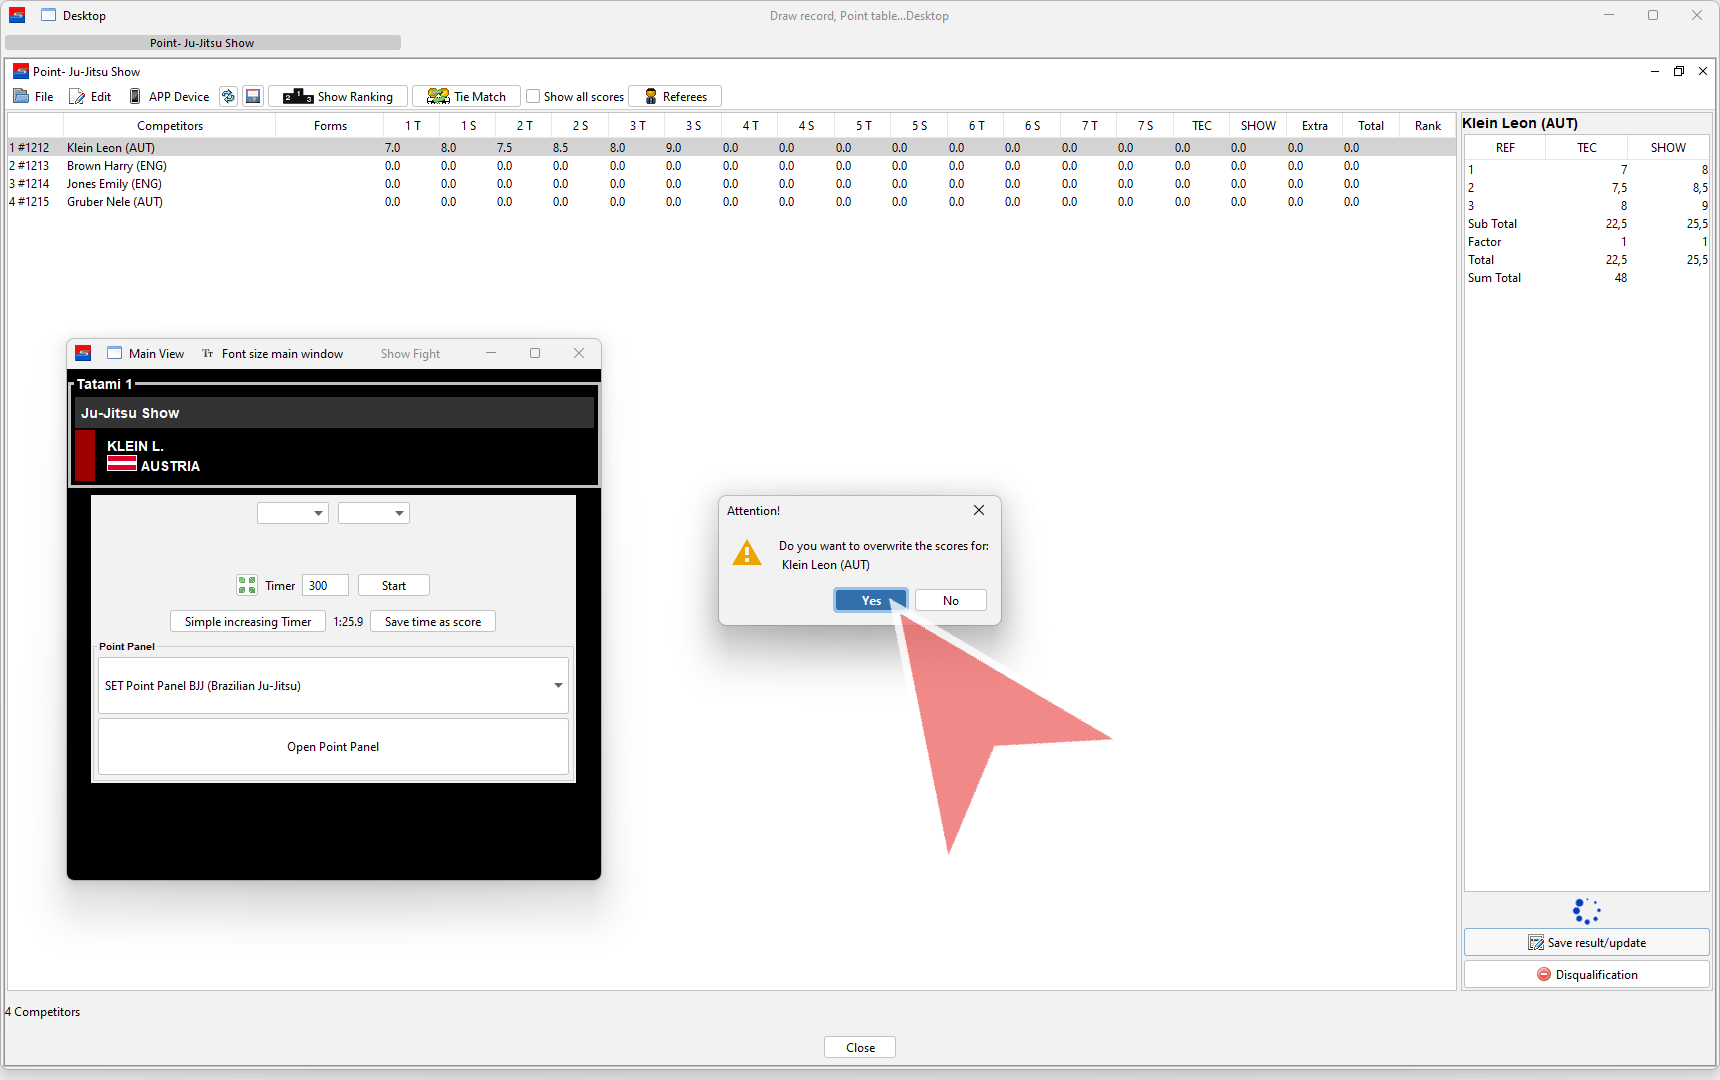
Task: Expand the first empty dropdown above Timer
Action: point(292,513)
